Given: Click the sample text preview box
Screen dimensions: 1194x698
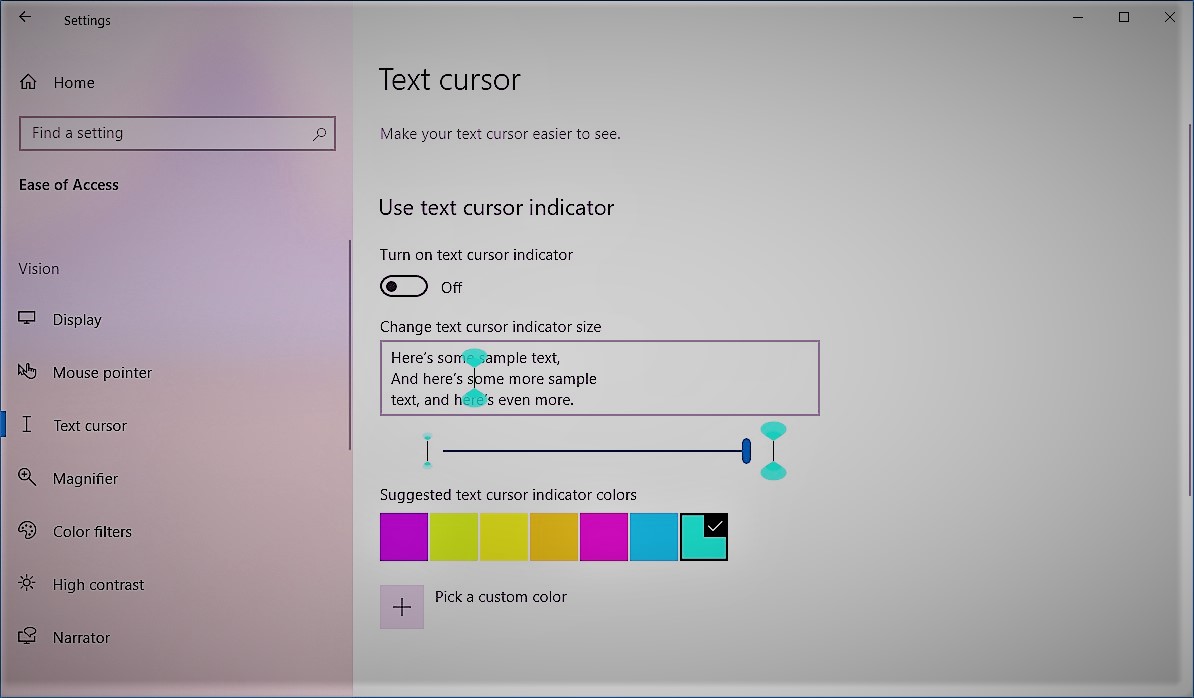Looking at the screenshot, I should [x=600, y=378].
